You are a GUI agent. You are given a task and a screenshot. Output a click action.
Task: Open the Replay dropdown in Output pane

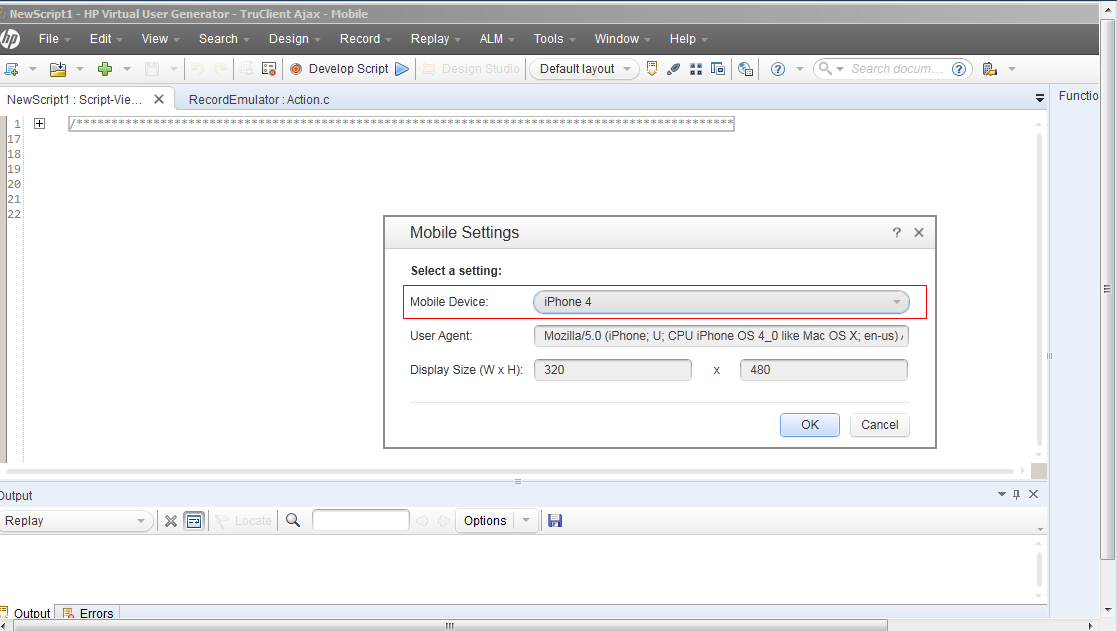76,521
